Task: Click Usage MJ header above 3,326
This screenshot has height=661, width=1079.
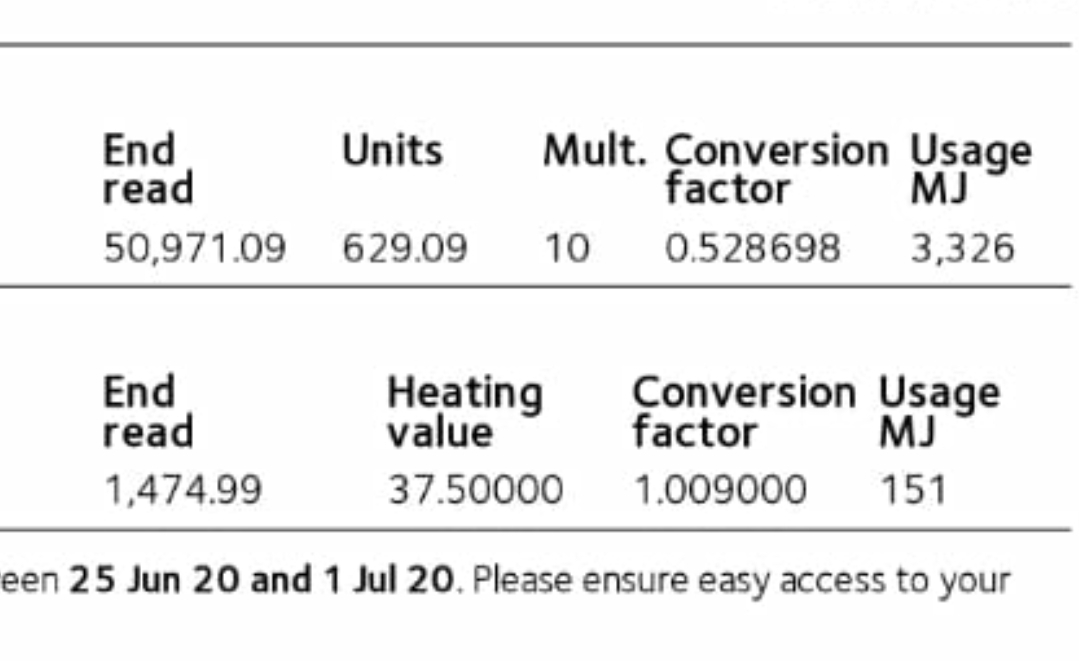Action: (x=969, y=169)
